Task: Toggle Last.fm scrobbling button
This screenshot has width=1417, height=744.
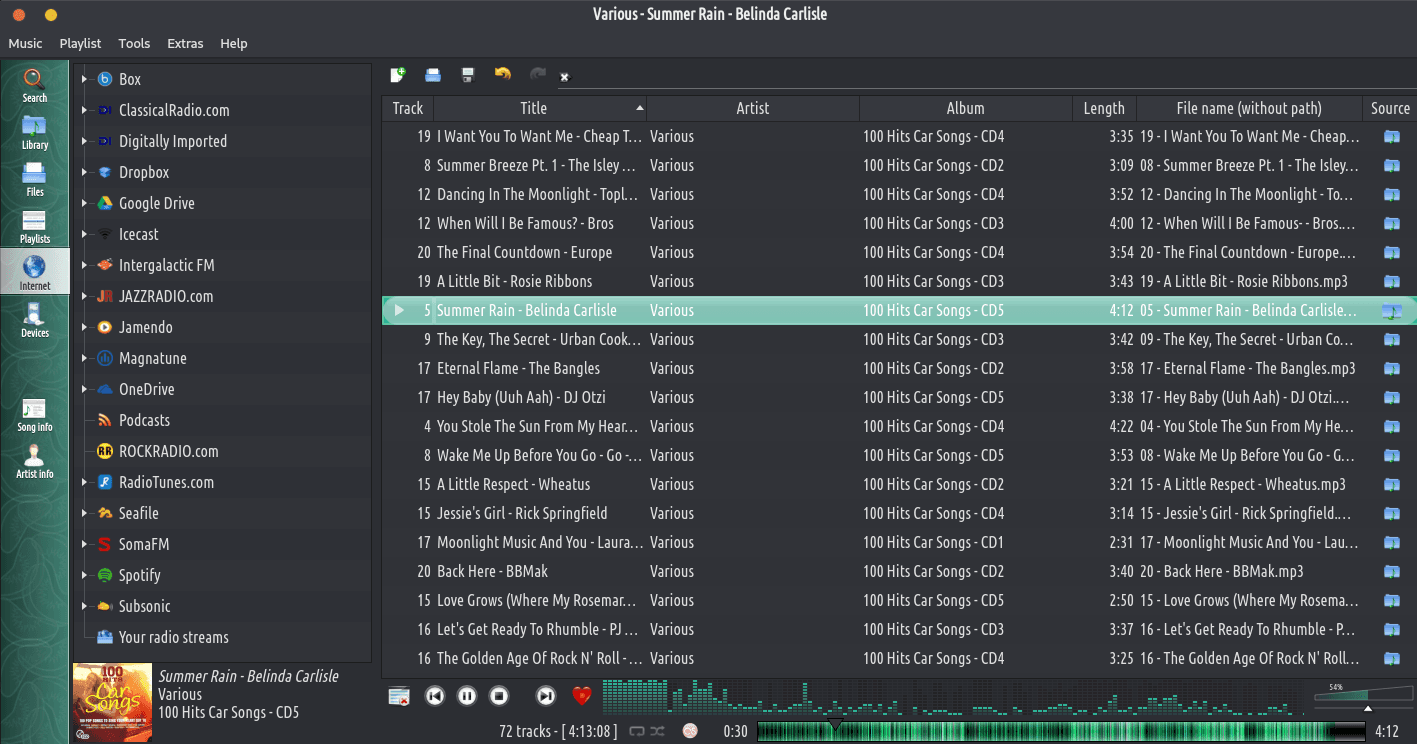Action: (x=690, y=731)
